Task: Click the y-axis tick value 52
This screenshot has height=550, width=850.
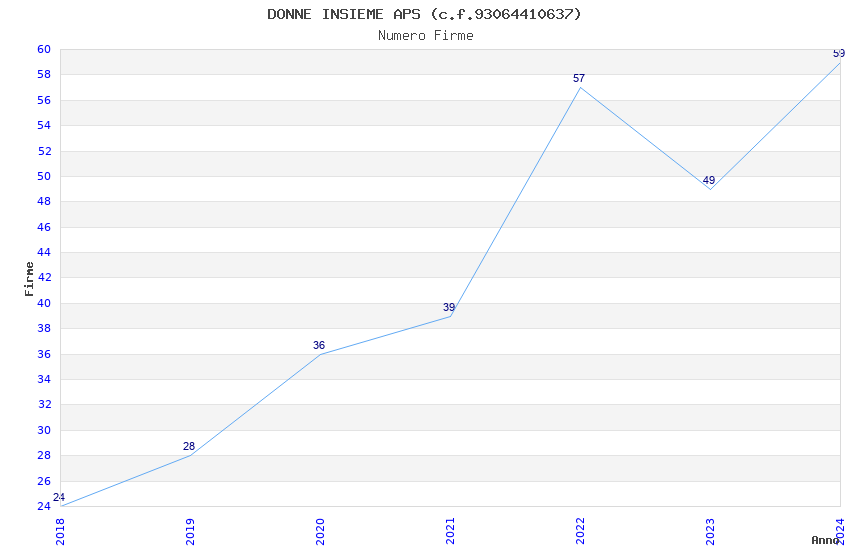Action: (44, 151)
